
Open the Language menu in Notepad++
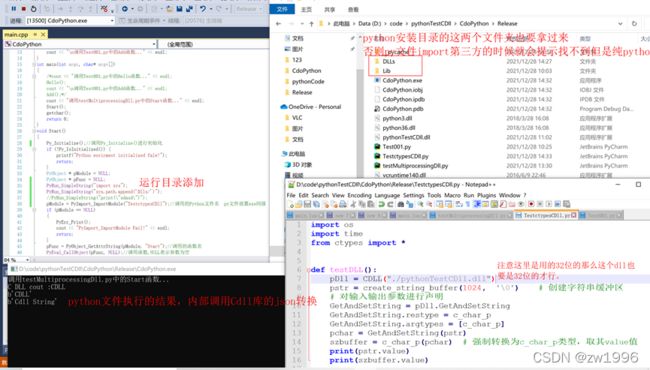point(387,195)
